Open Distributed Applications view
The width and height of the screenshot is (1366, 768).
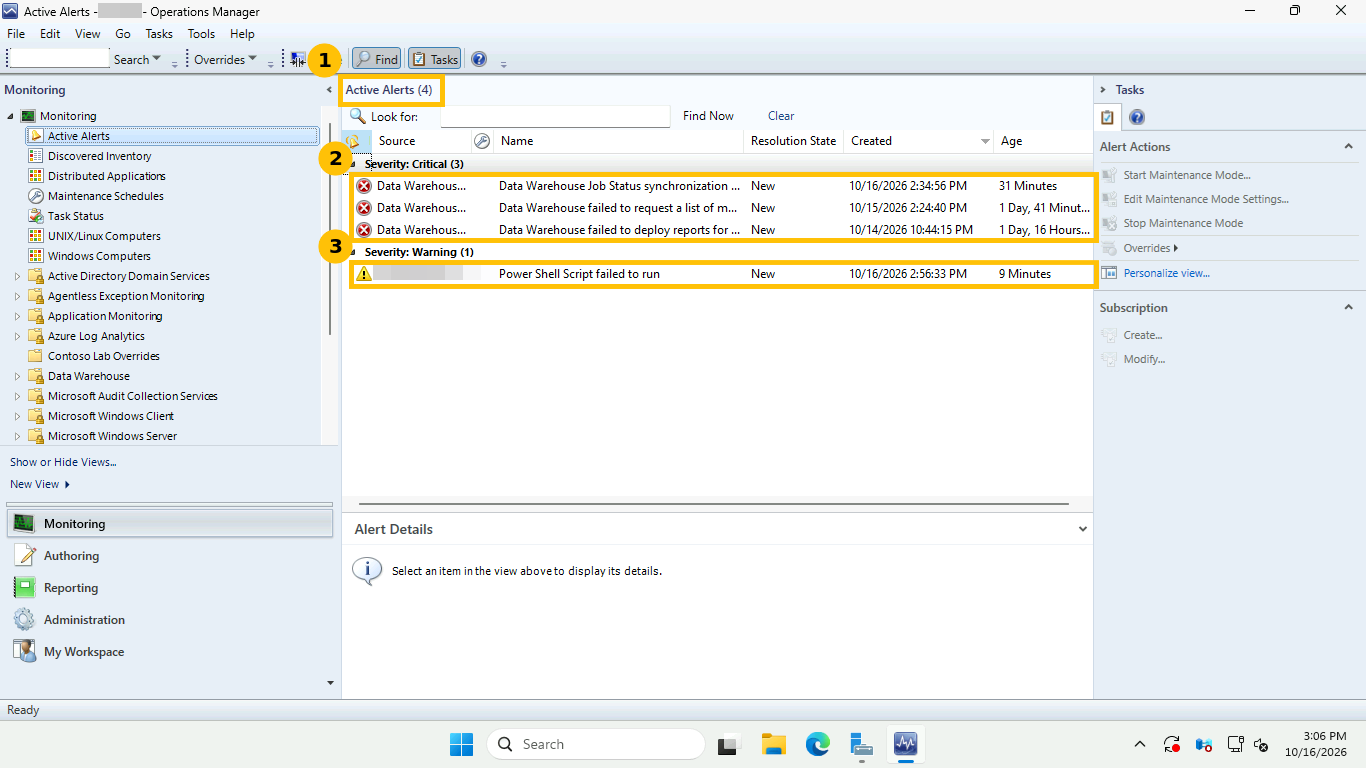pyautogui.click(x=106, y=176)
